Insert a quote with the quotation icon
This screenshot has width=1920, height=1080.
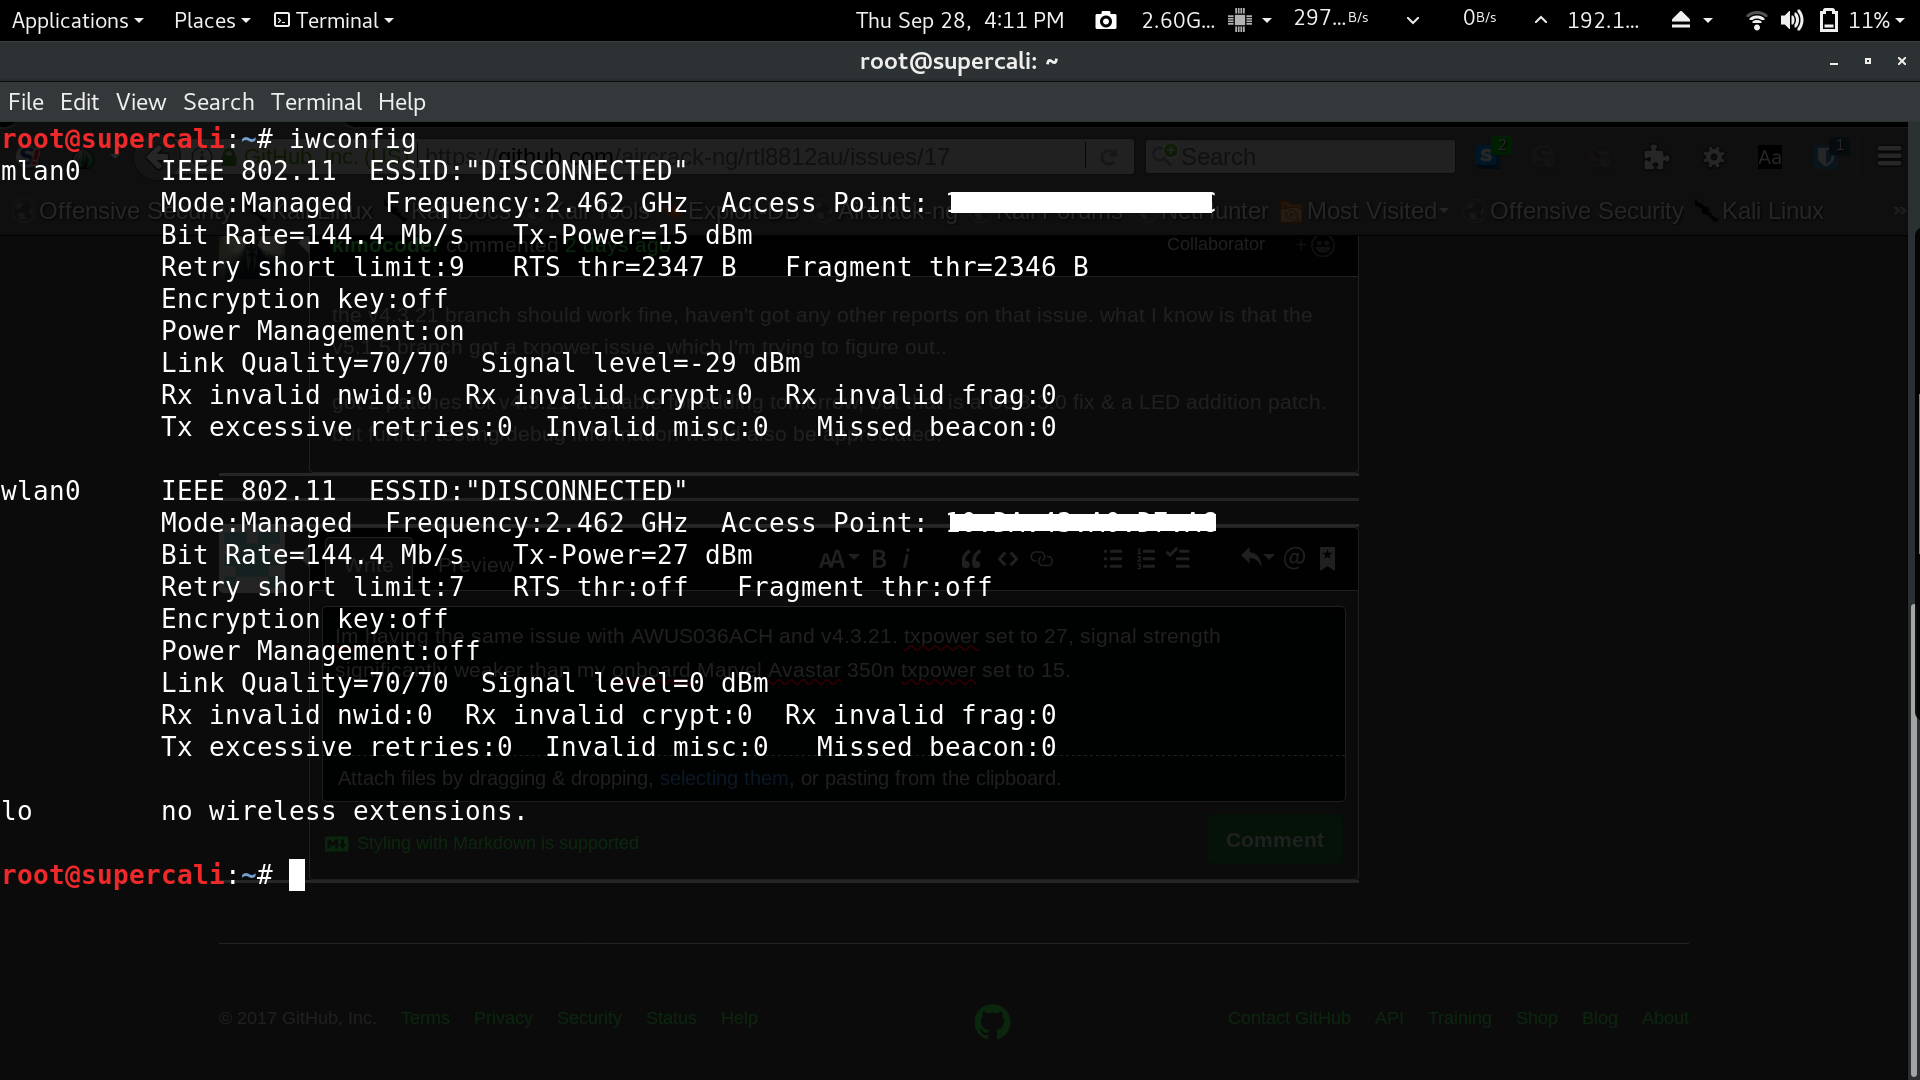pos(971,559)
